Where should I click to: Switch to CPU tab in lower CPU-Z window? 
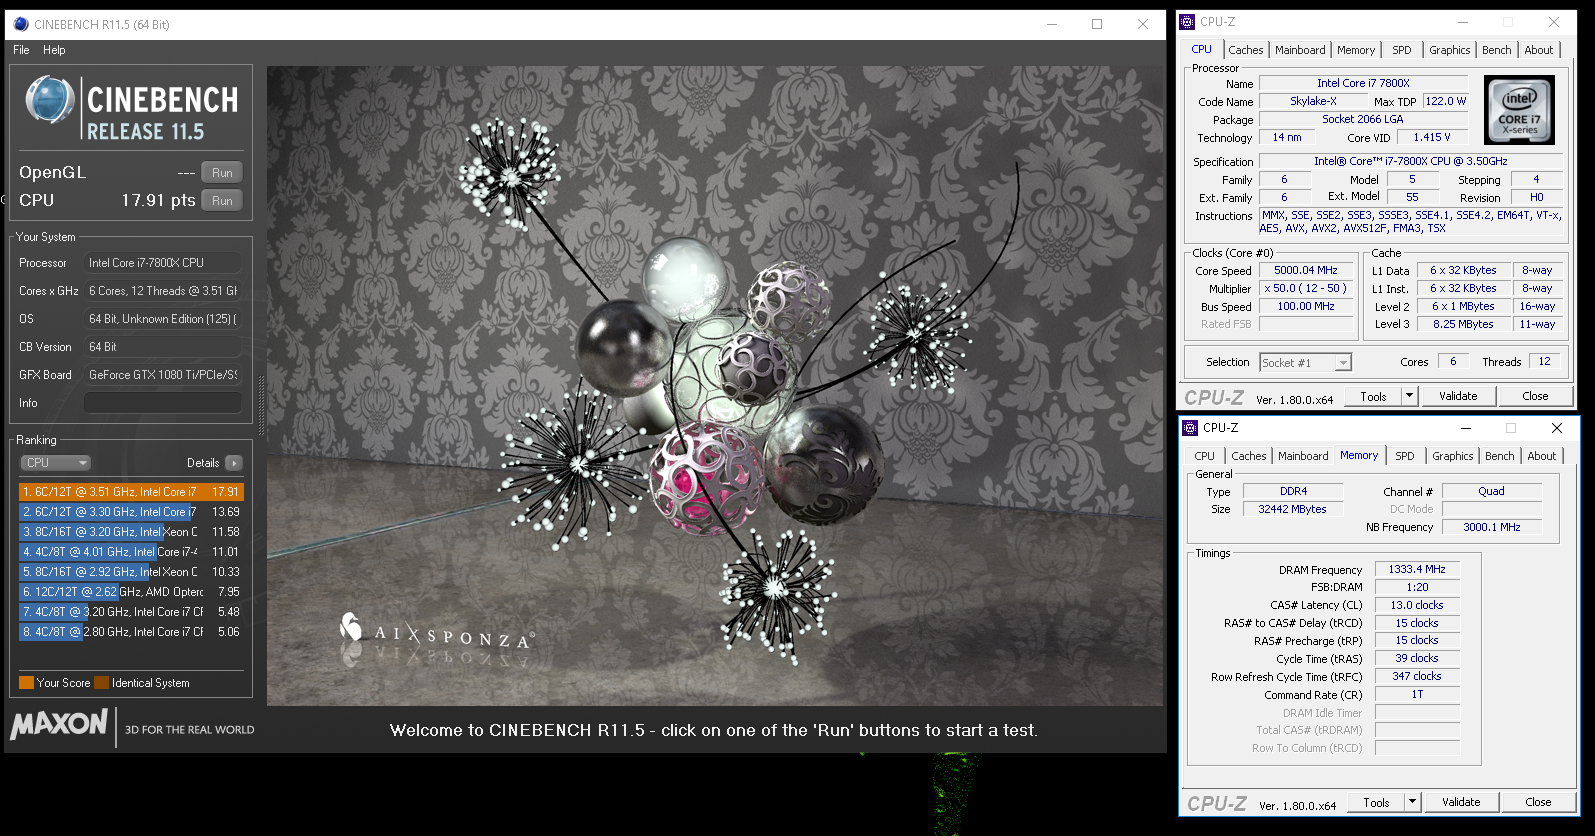(x=1204, y=456)
